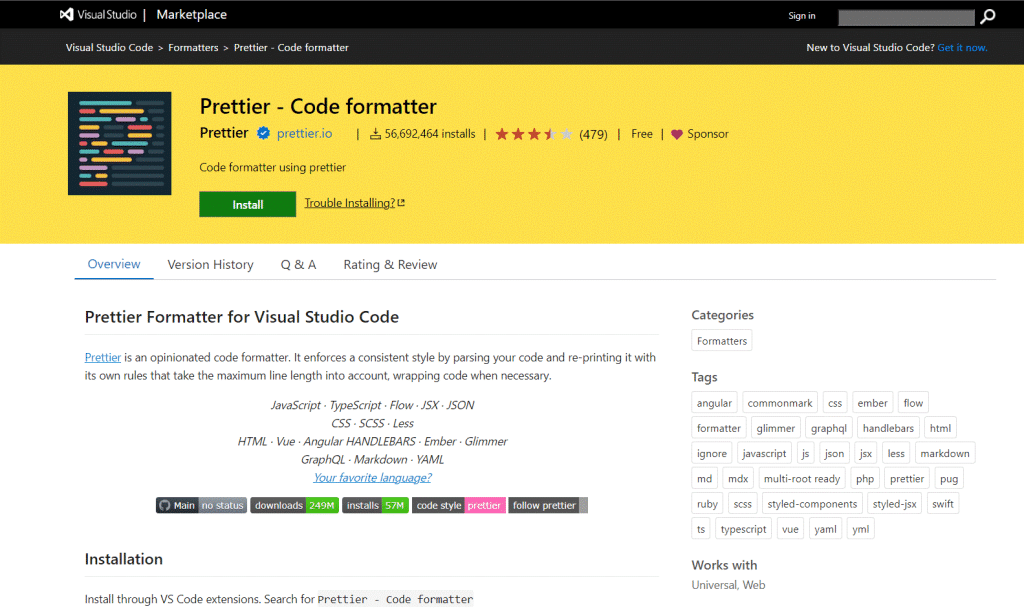Open the Version History tab

[x=210, y=264]
